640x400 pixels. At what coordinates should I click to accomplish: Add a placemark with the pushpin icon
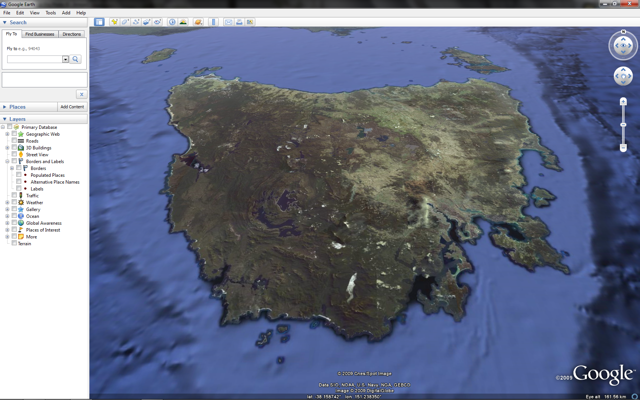(115, 22)
